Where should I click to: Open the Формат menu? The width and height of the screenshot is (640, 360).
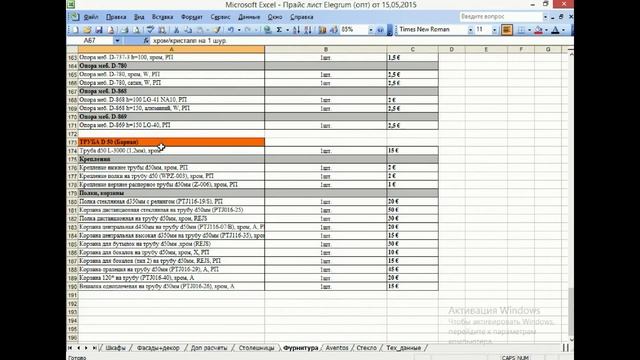(191, 17)
